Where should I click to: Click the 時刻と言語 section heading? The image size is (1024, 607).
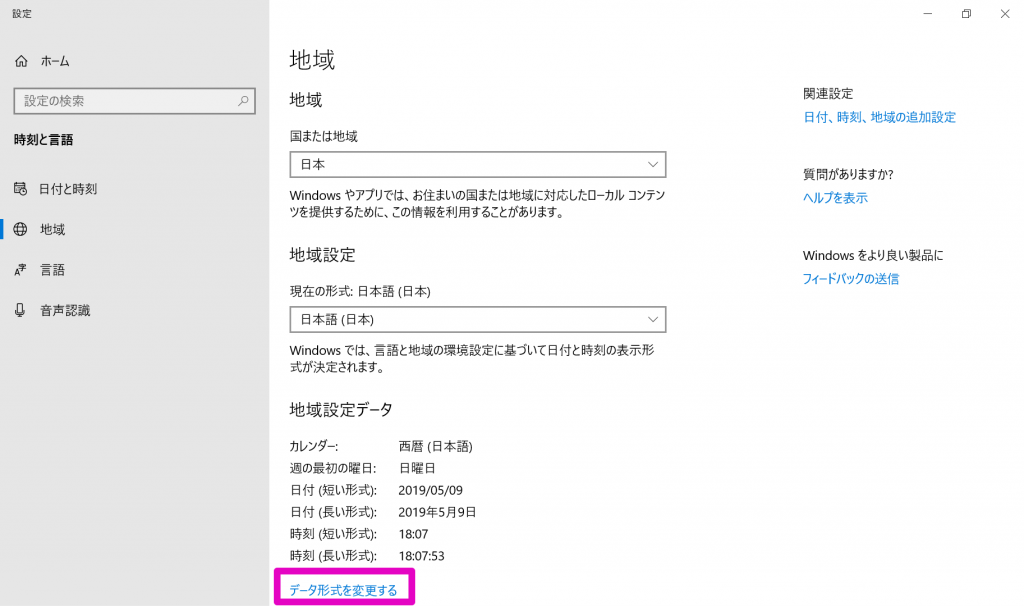[x=43, y=140]
